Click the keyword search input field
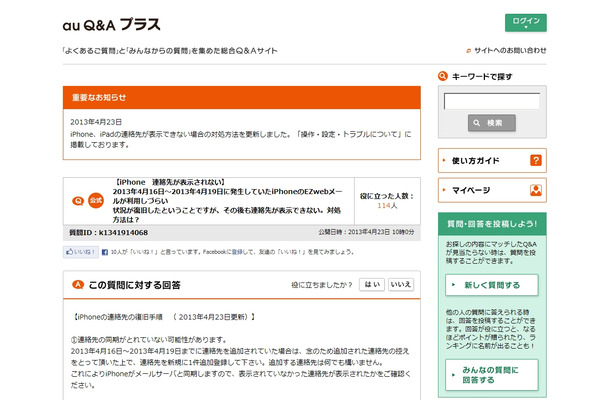The image size is (610, 400). [x=492, y=101]
